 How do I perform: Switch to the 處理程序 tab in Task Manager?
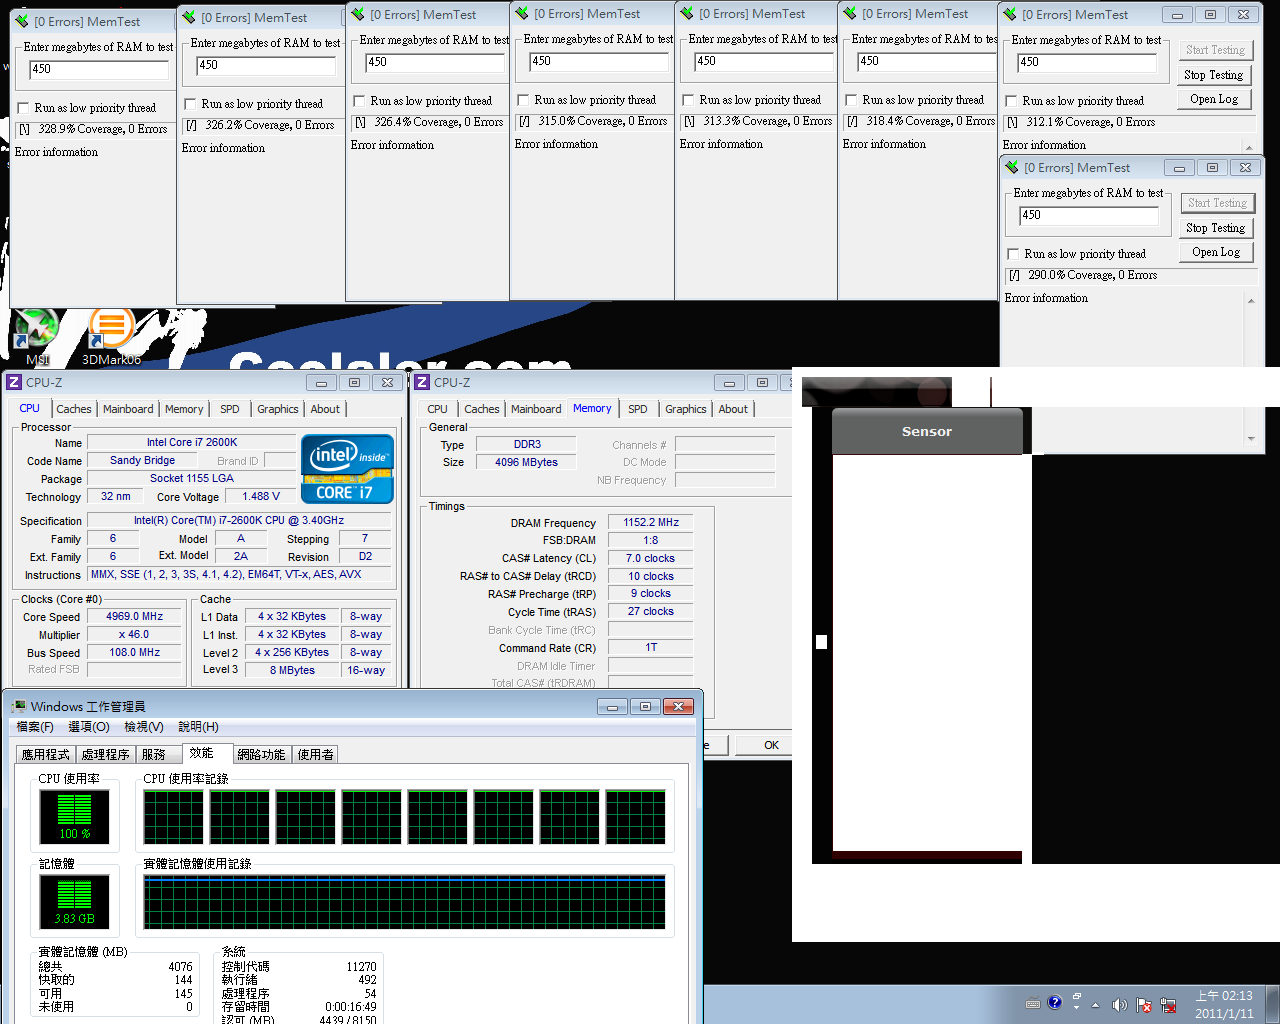point(105,755)
